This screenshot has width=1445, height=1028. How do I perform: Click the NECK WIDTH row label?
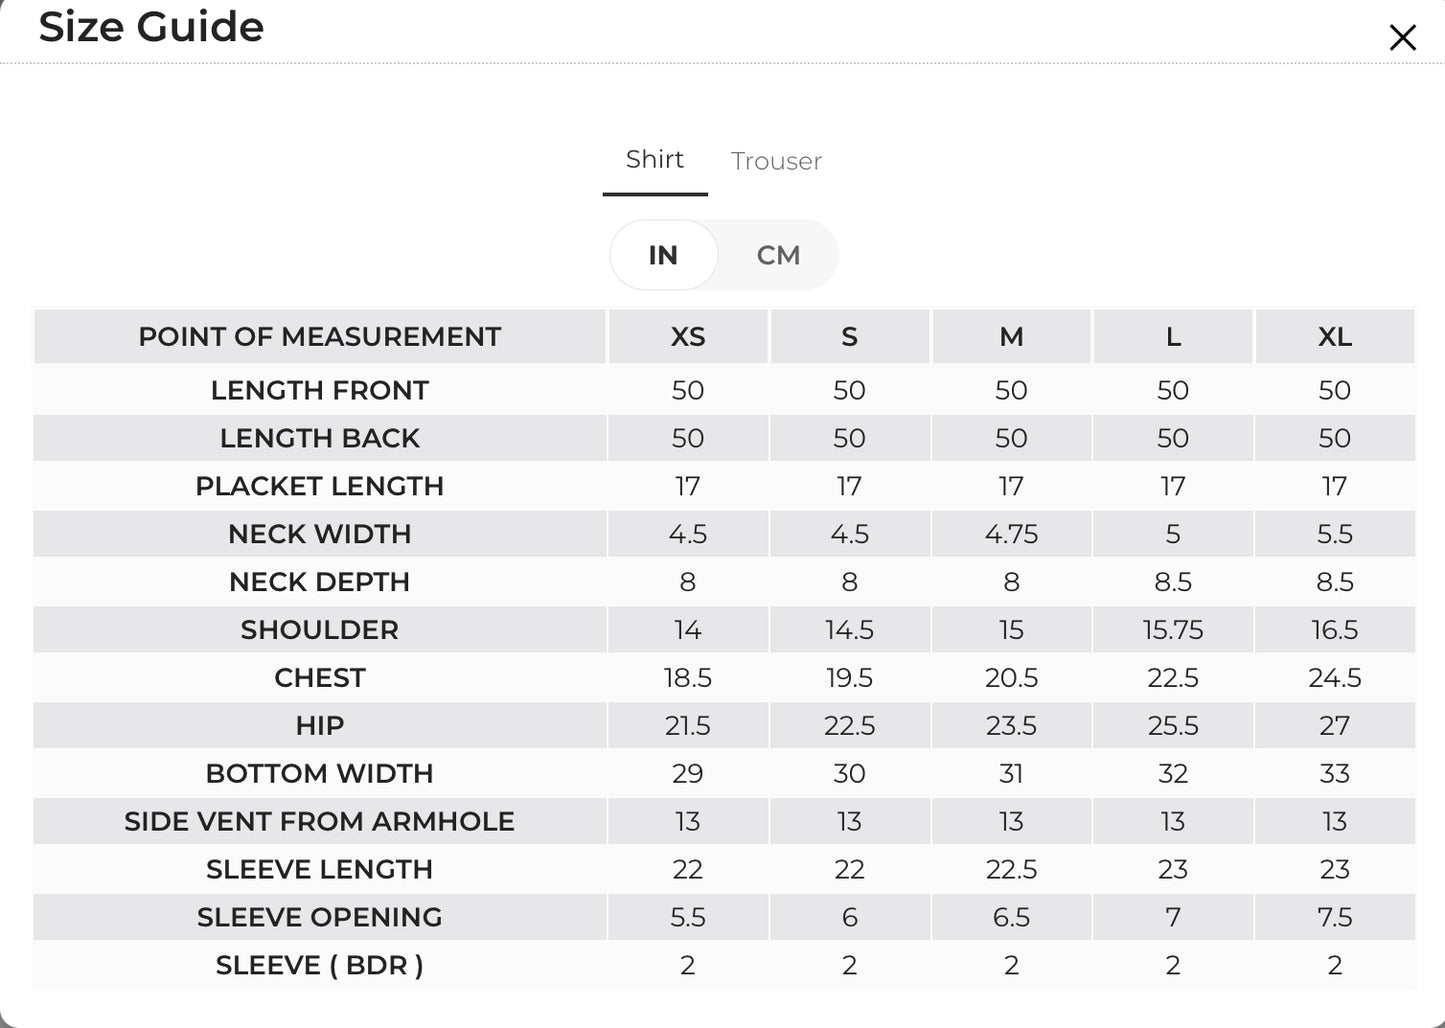320,534
